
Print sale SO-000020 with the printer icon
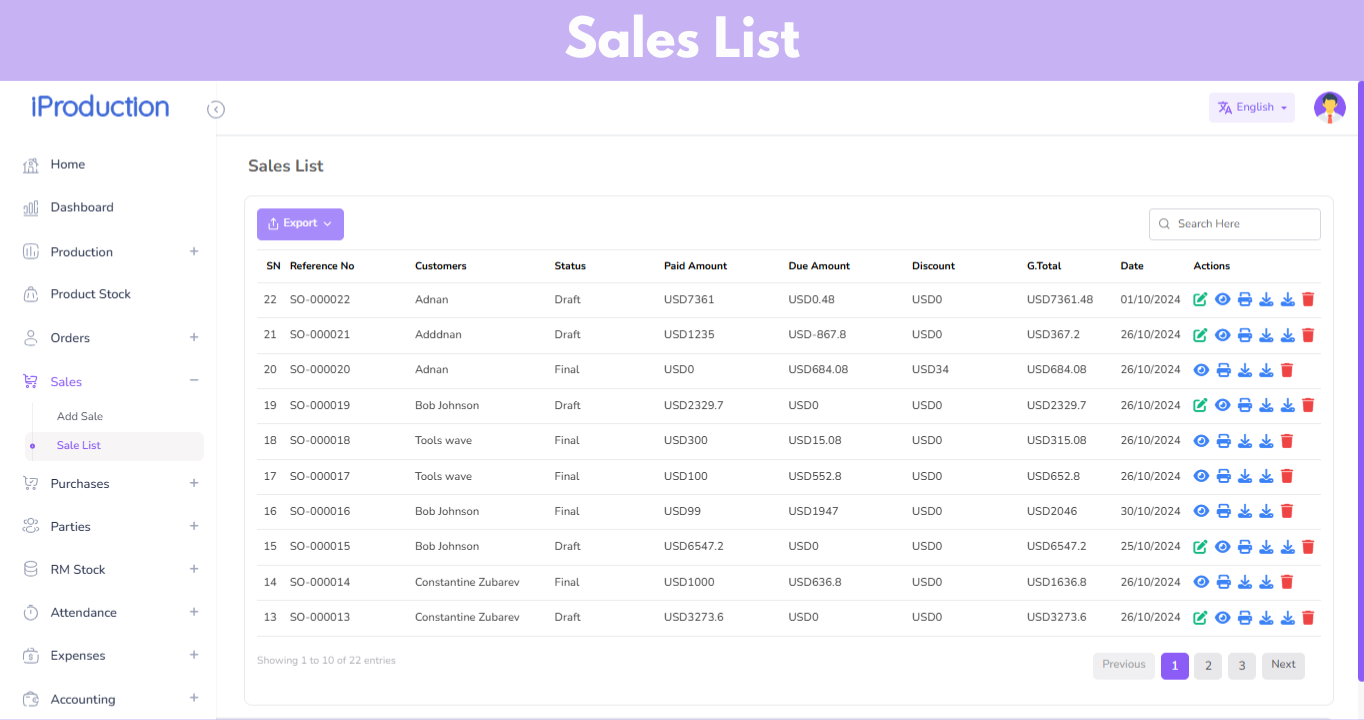[x=1223, y=370]
